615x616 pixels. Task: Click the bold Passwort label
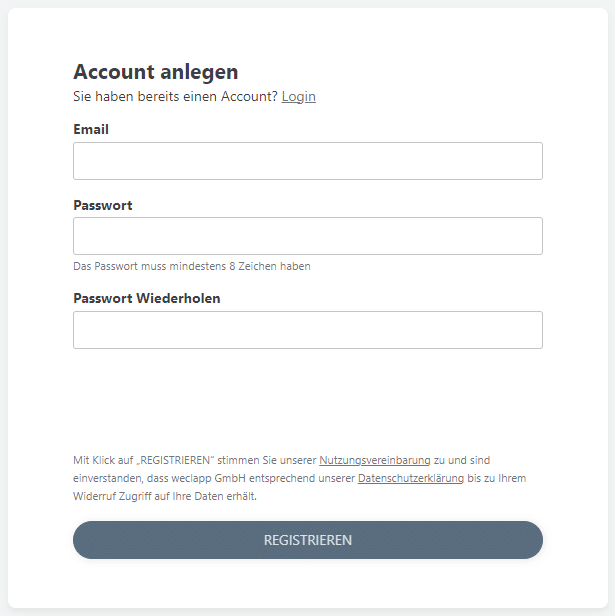pos(103,205)
